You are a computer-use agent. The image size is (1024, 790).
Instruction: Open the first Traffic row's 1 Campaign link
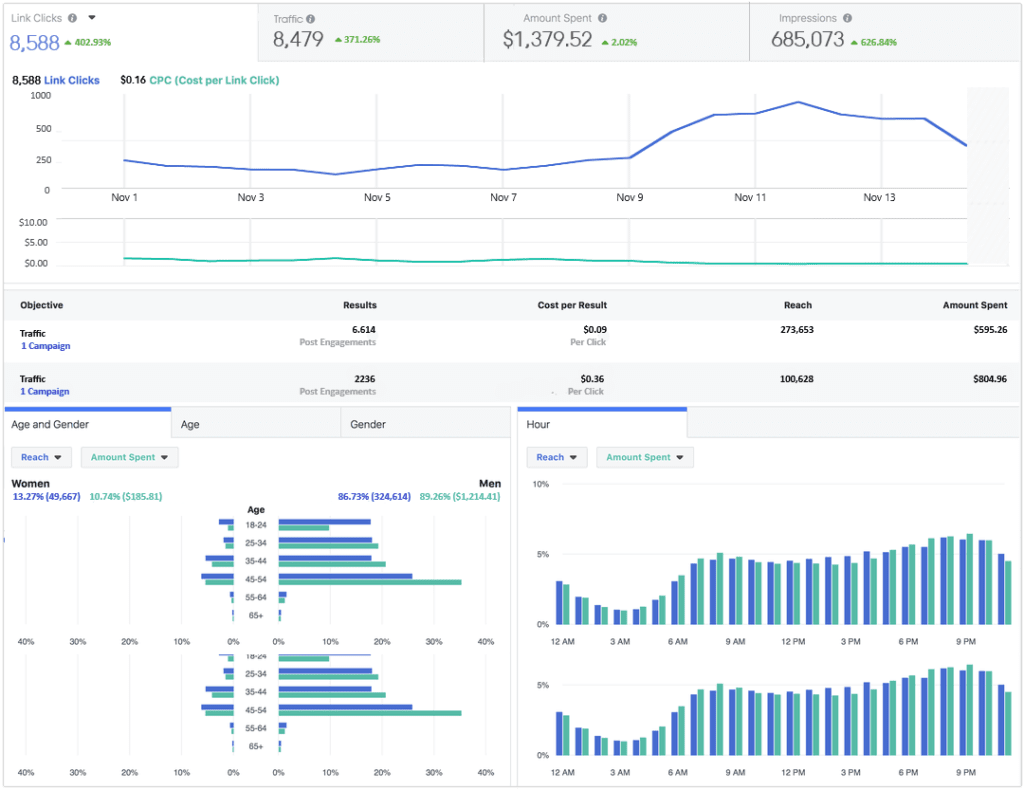pyautogui.click(x=45, y=346)
